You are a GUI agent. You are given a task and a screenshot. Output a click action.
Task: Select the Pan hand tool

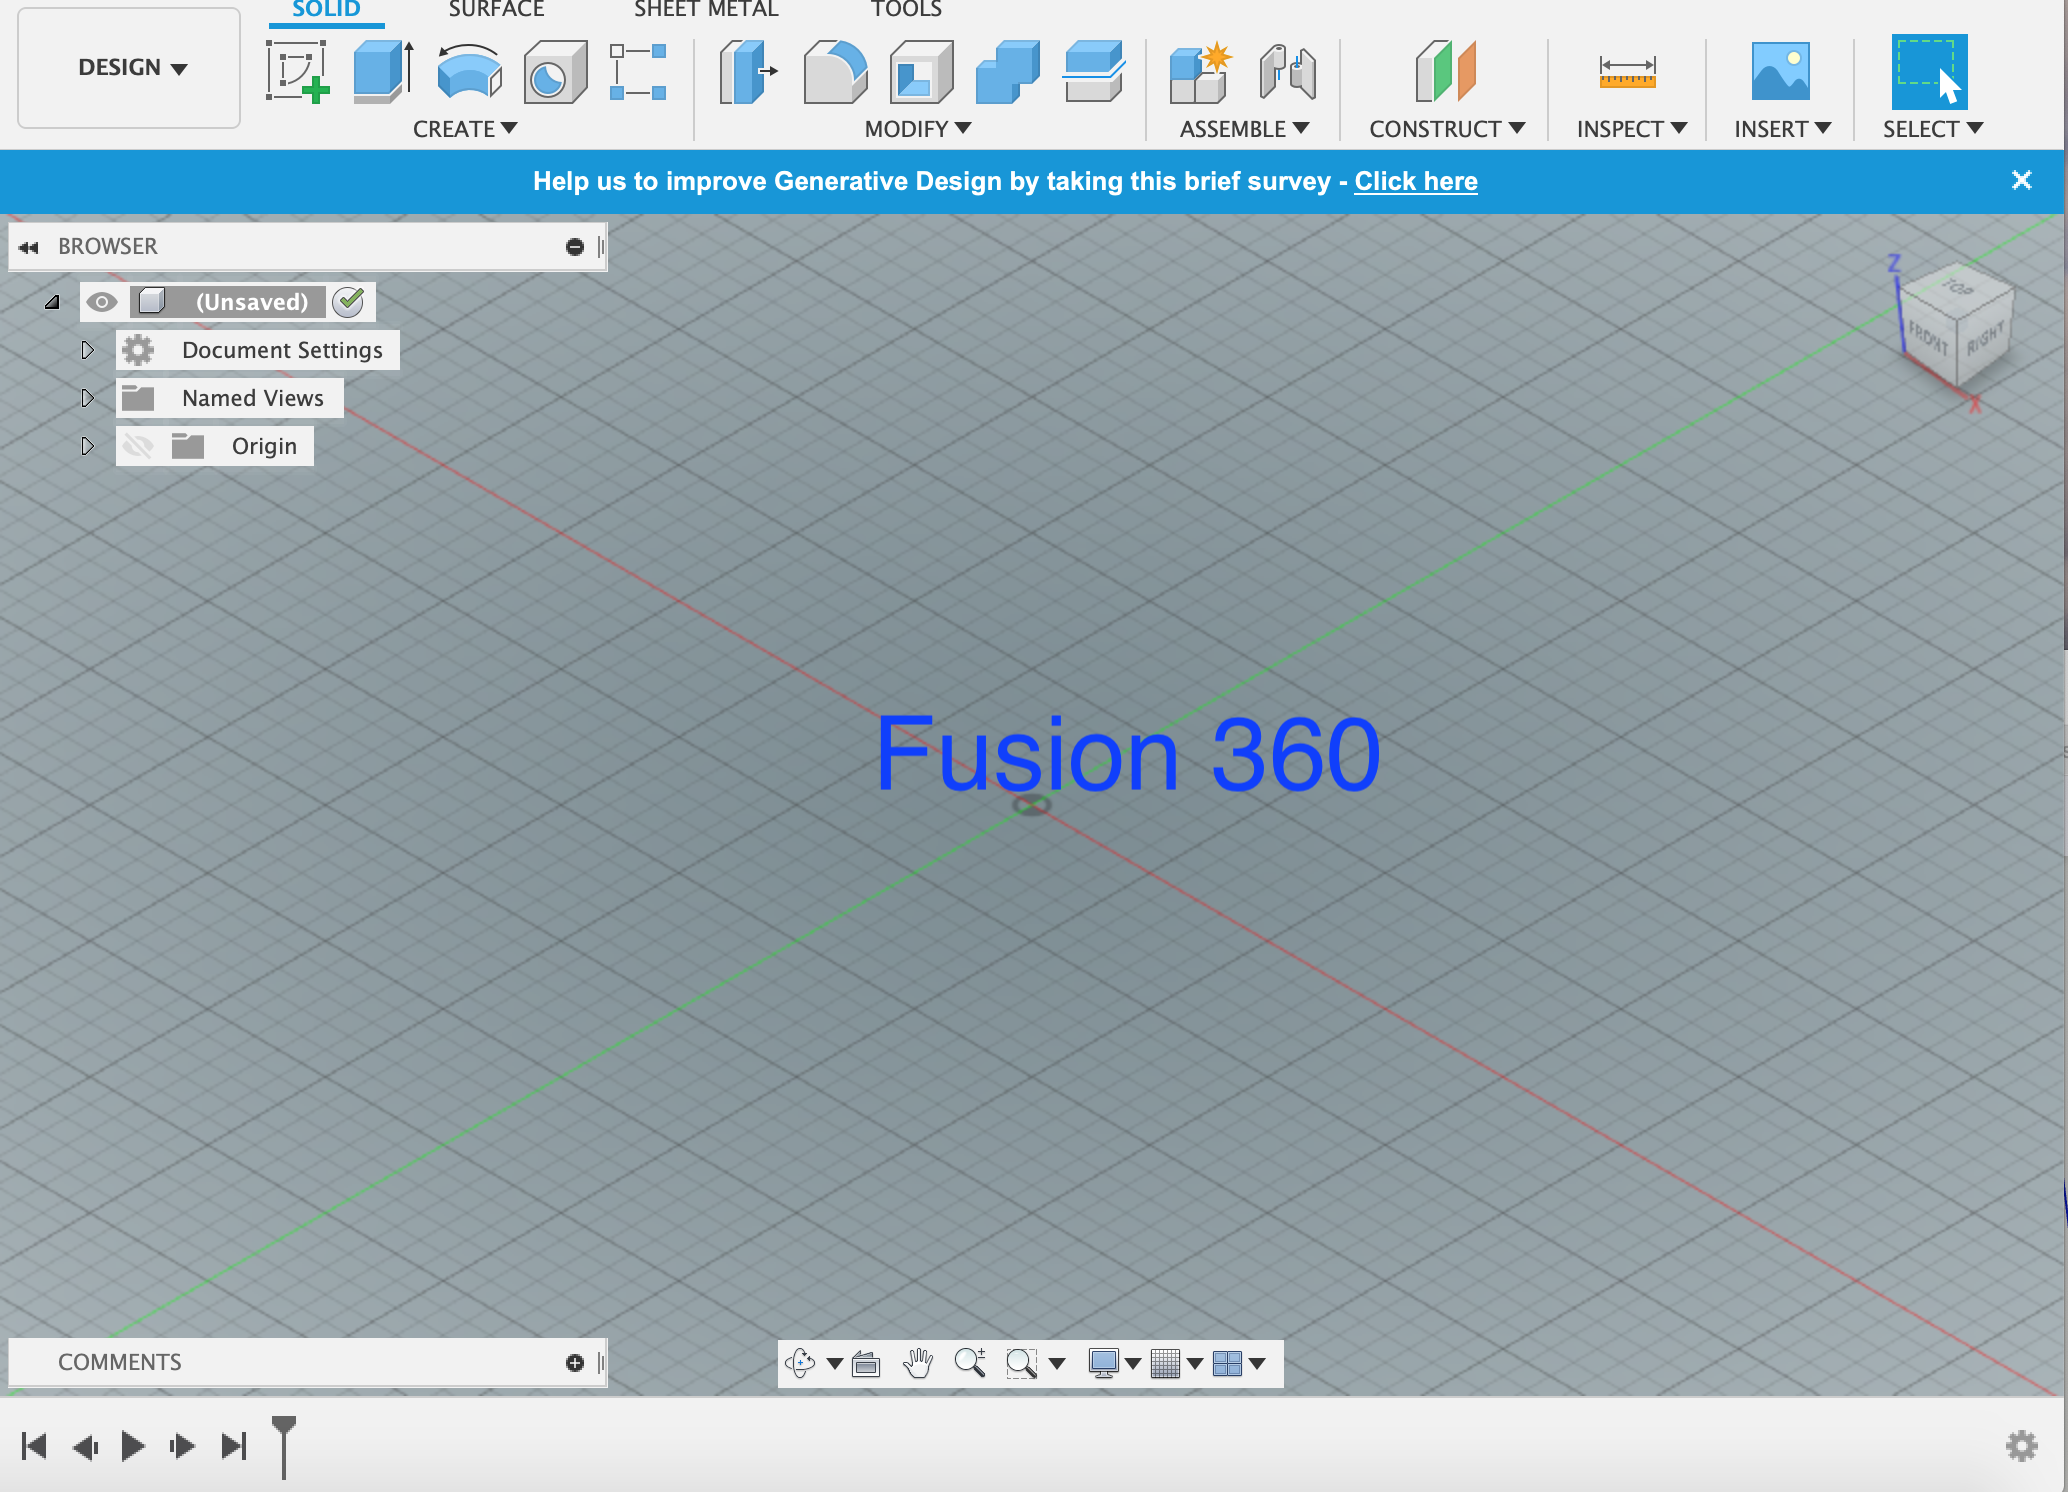tap(917, 1363)
